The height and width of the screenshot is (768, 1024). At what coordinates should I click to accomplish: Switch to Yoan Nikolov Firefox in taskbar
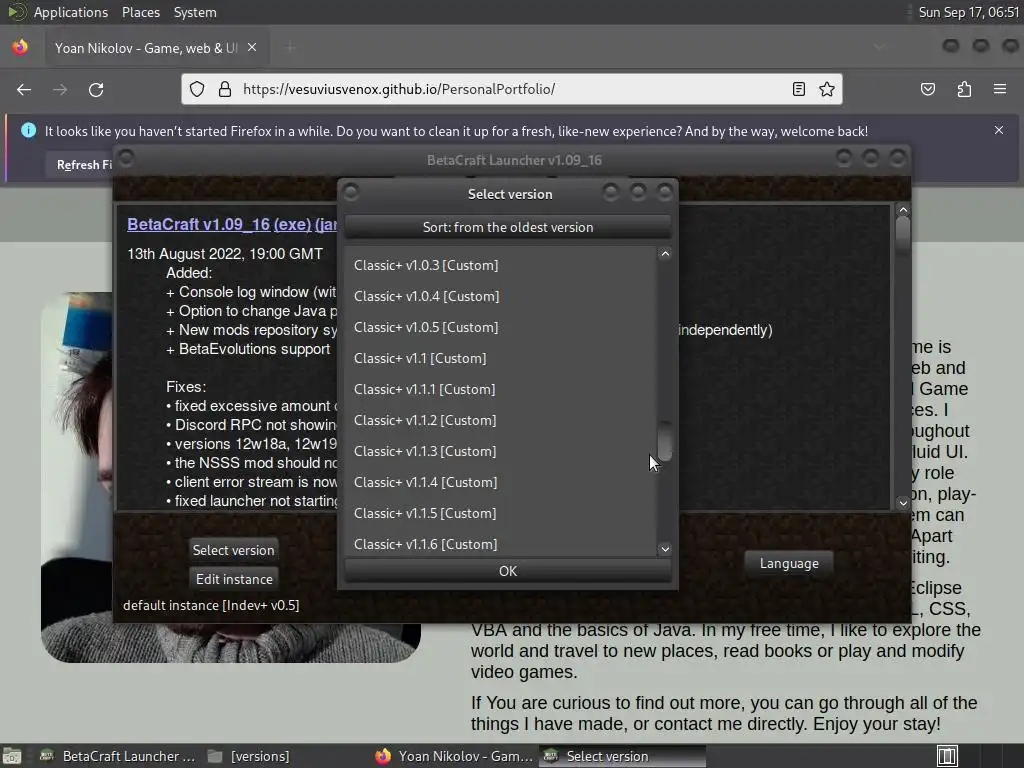[455, 756]
